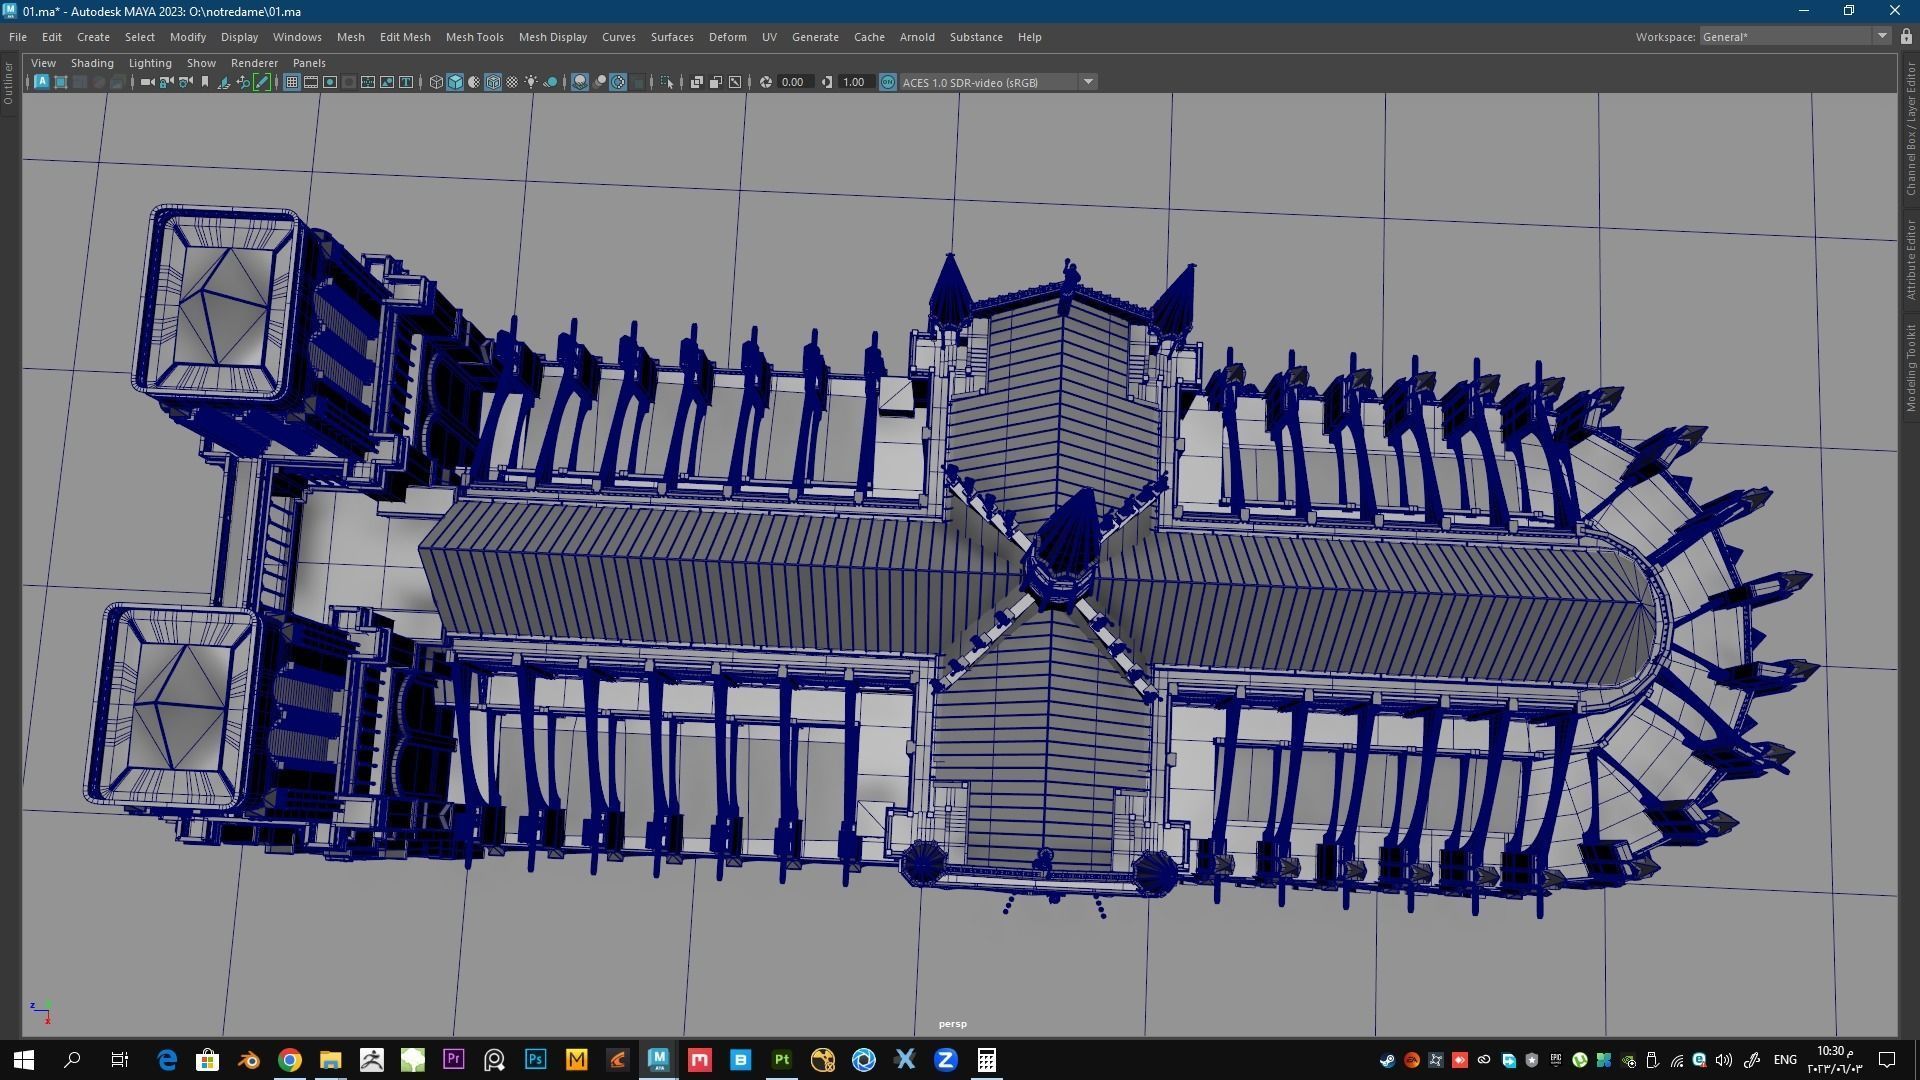Open the File menu
Viewport: 1920px width, 1080px height.
[18, 37]
